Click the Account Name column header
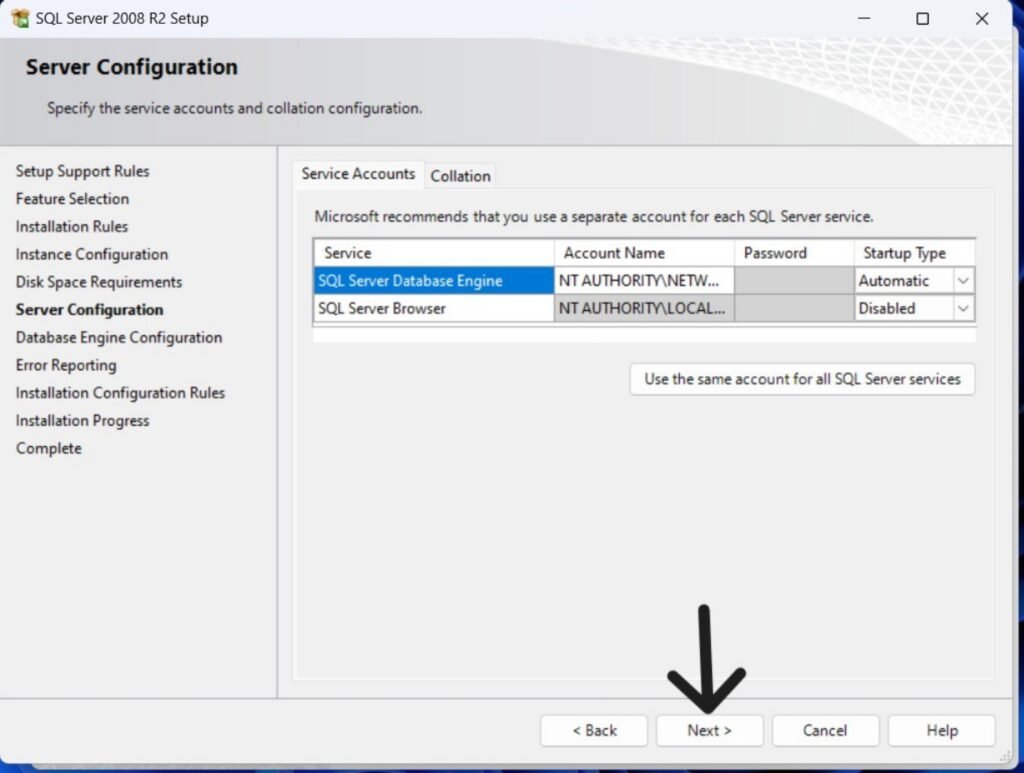The height and width of the screenshot is (773, 1024). point(644,253)
